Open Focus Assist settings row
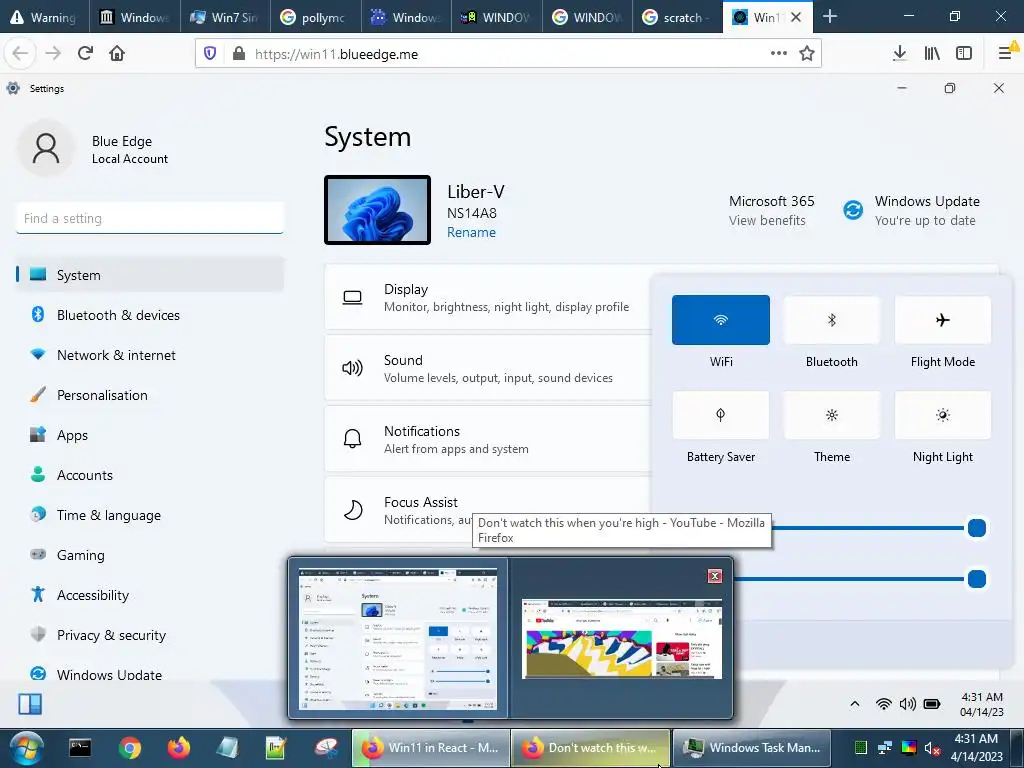The height and width of the screenshot is (768, 1024). [488, 510]
